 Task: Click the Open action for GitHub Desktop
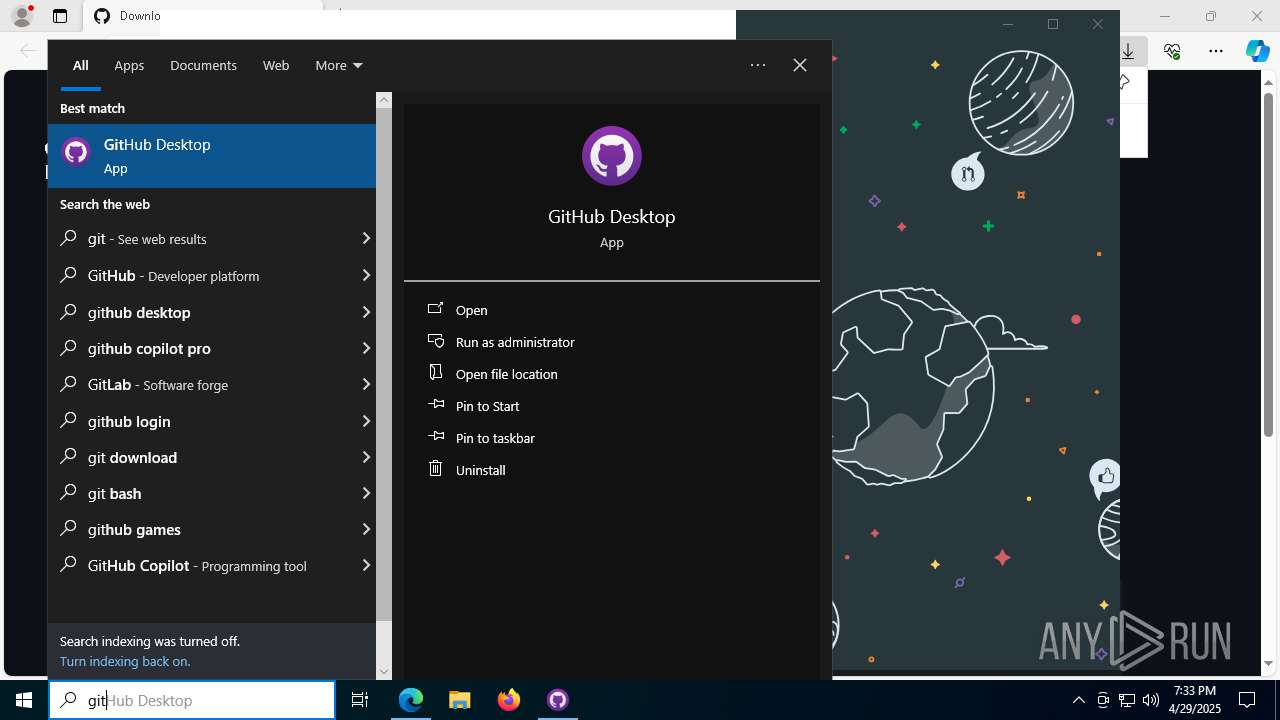tap(471, 310)
